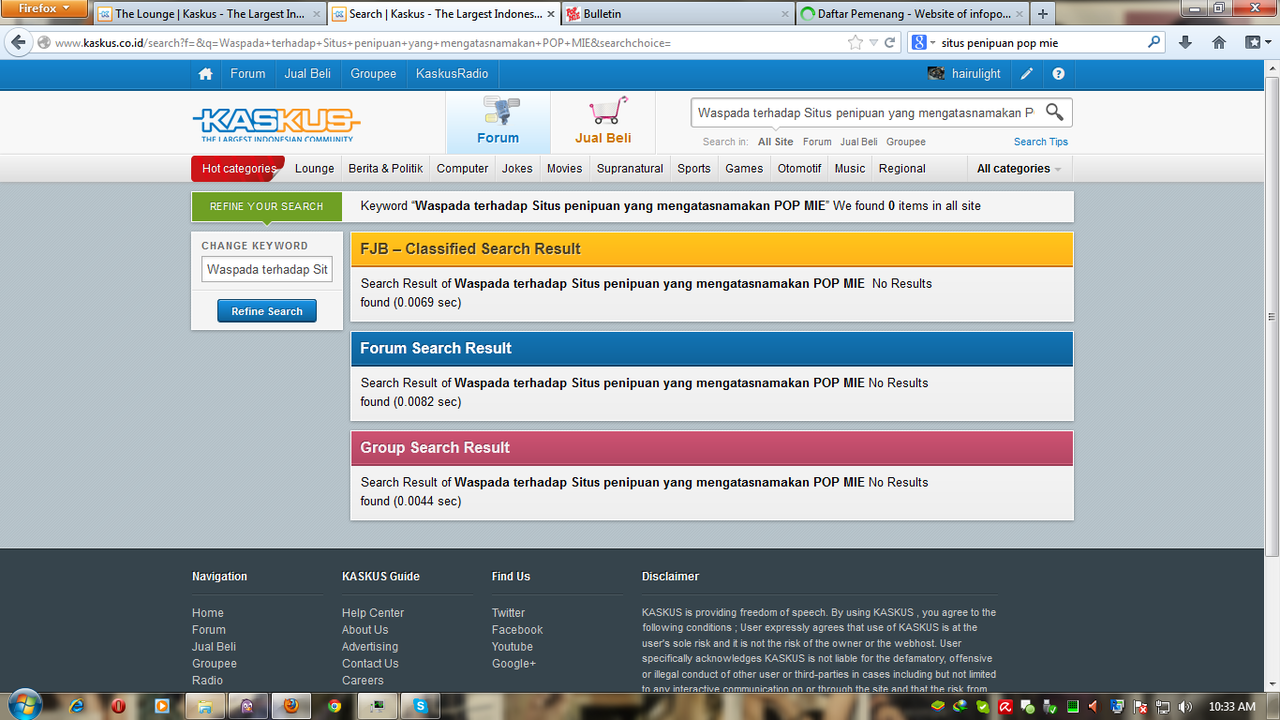The width and height of the screenshot is (1280, 720).
Task: Bookmark this page with the star icon
Action: pyautogui.click(x=855, y=43)
